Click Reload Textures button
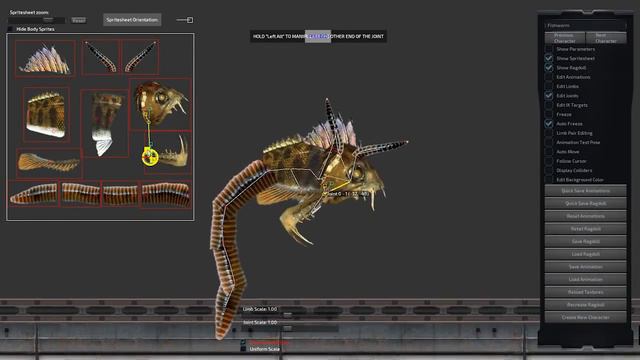The image size is (640, 360). coord(586,292)
